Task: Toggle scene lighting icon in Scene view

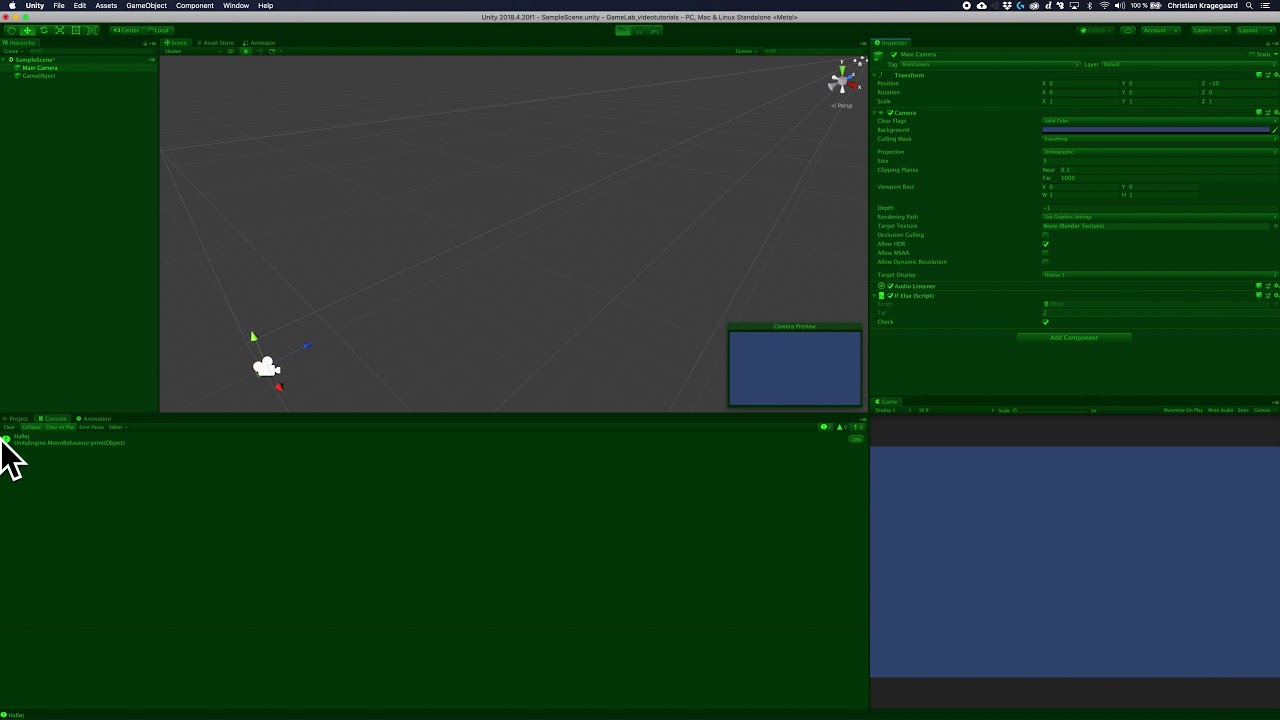Action: click(246, 51)
